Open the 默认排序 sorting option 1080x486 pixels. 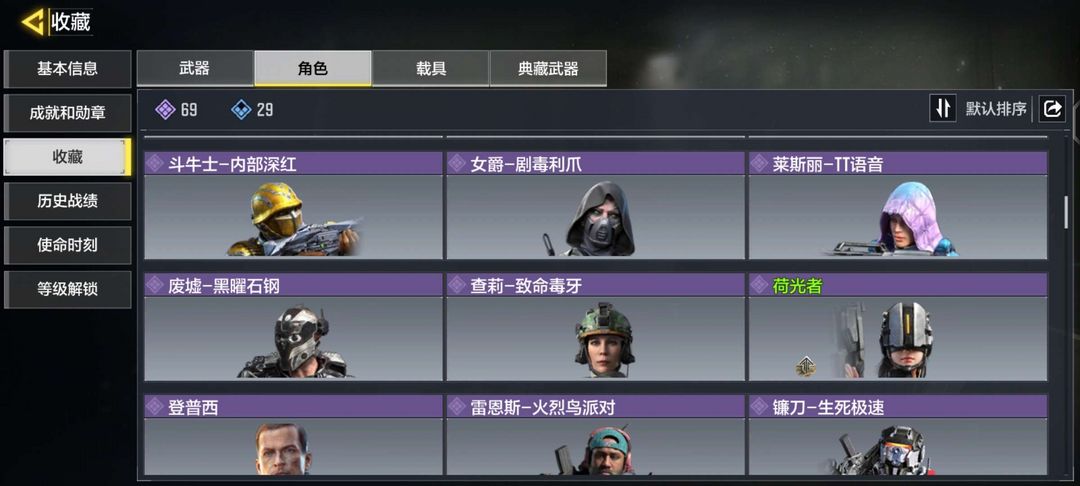pos(996,109)
